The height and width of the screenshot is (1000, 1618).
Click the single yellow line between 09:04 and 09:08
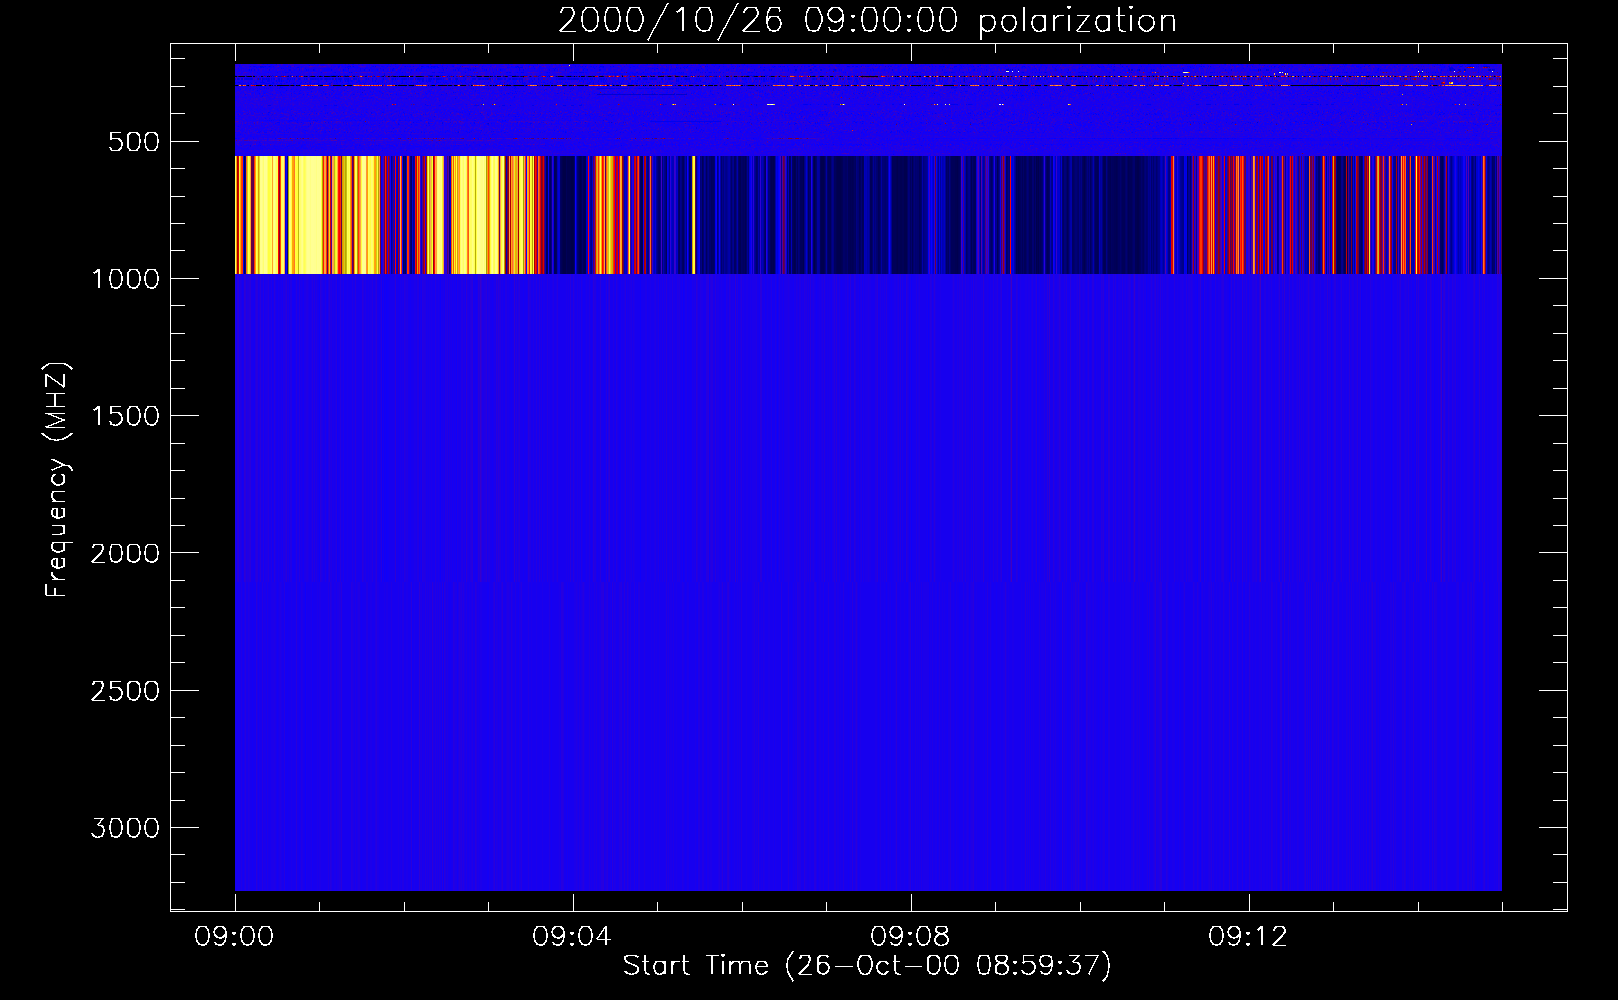coord(693,215)
